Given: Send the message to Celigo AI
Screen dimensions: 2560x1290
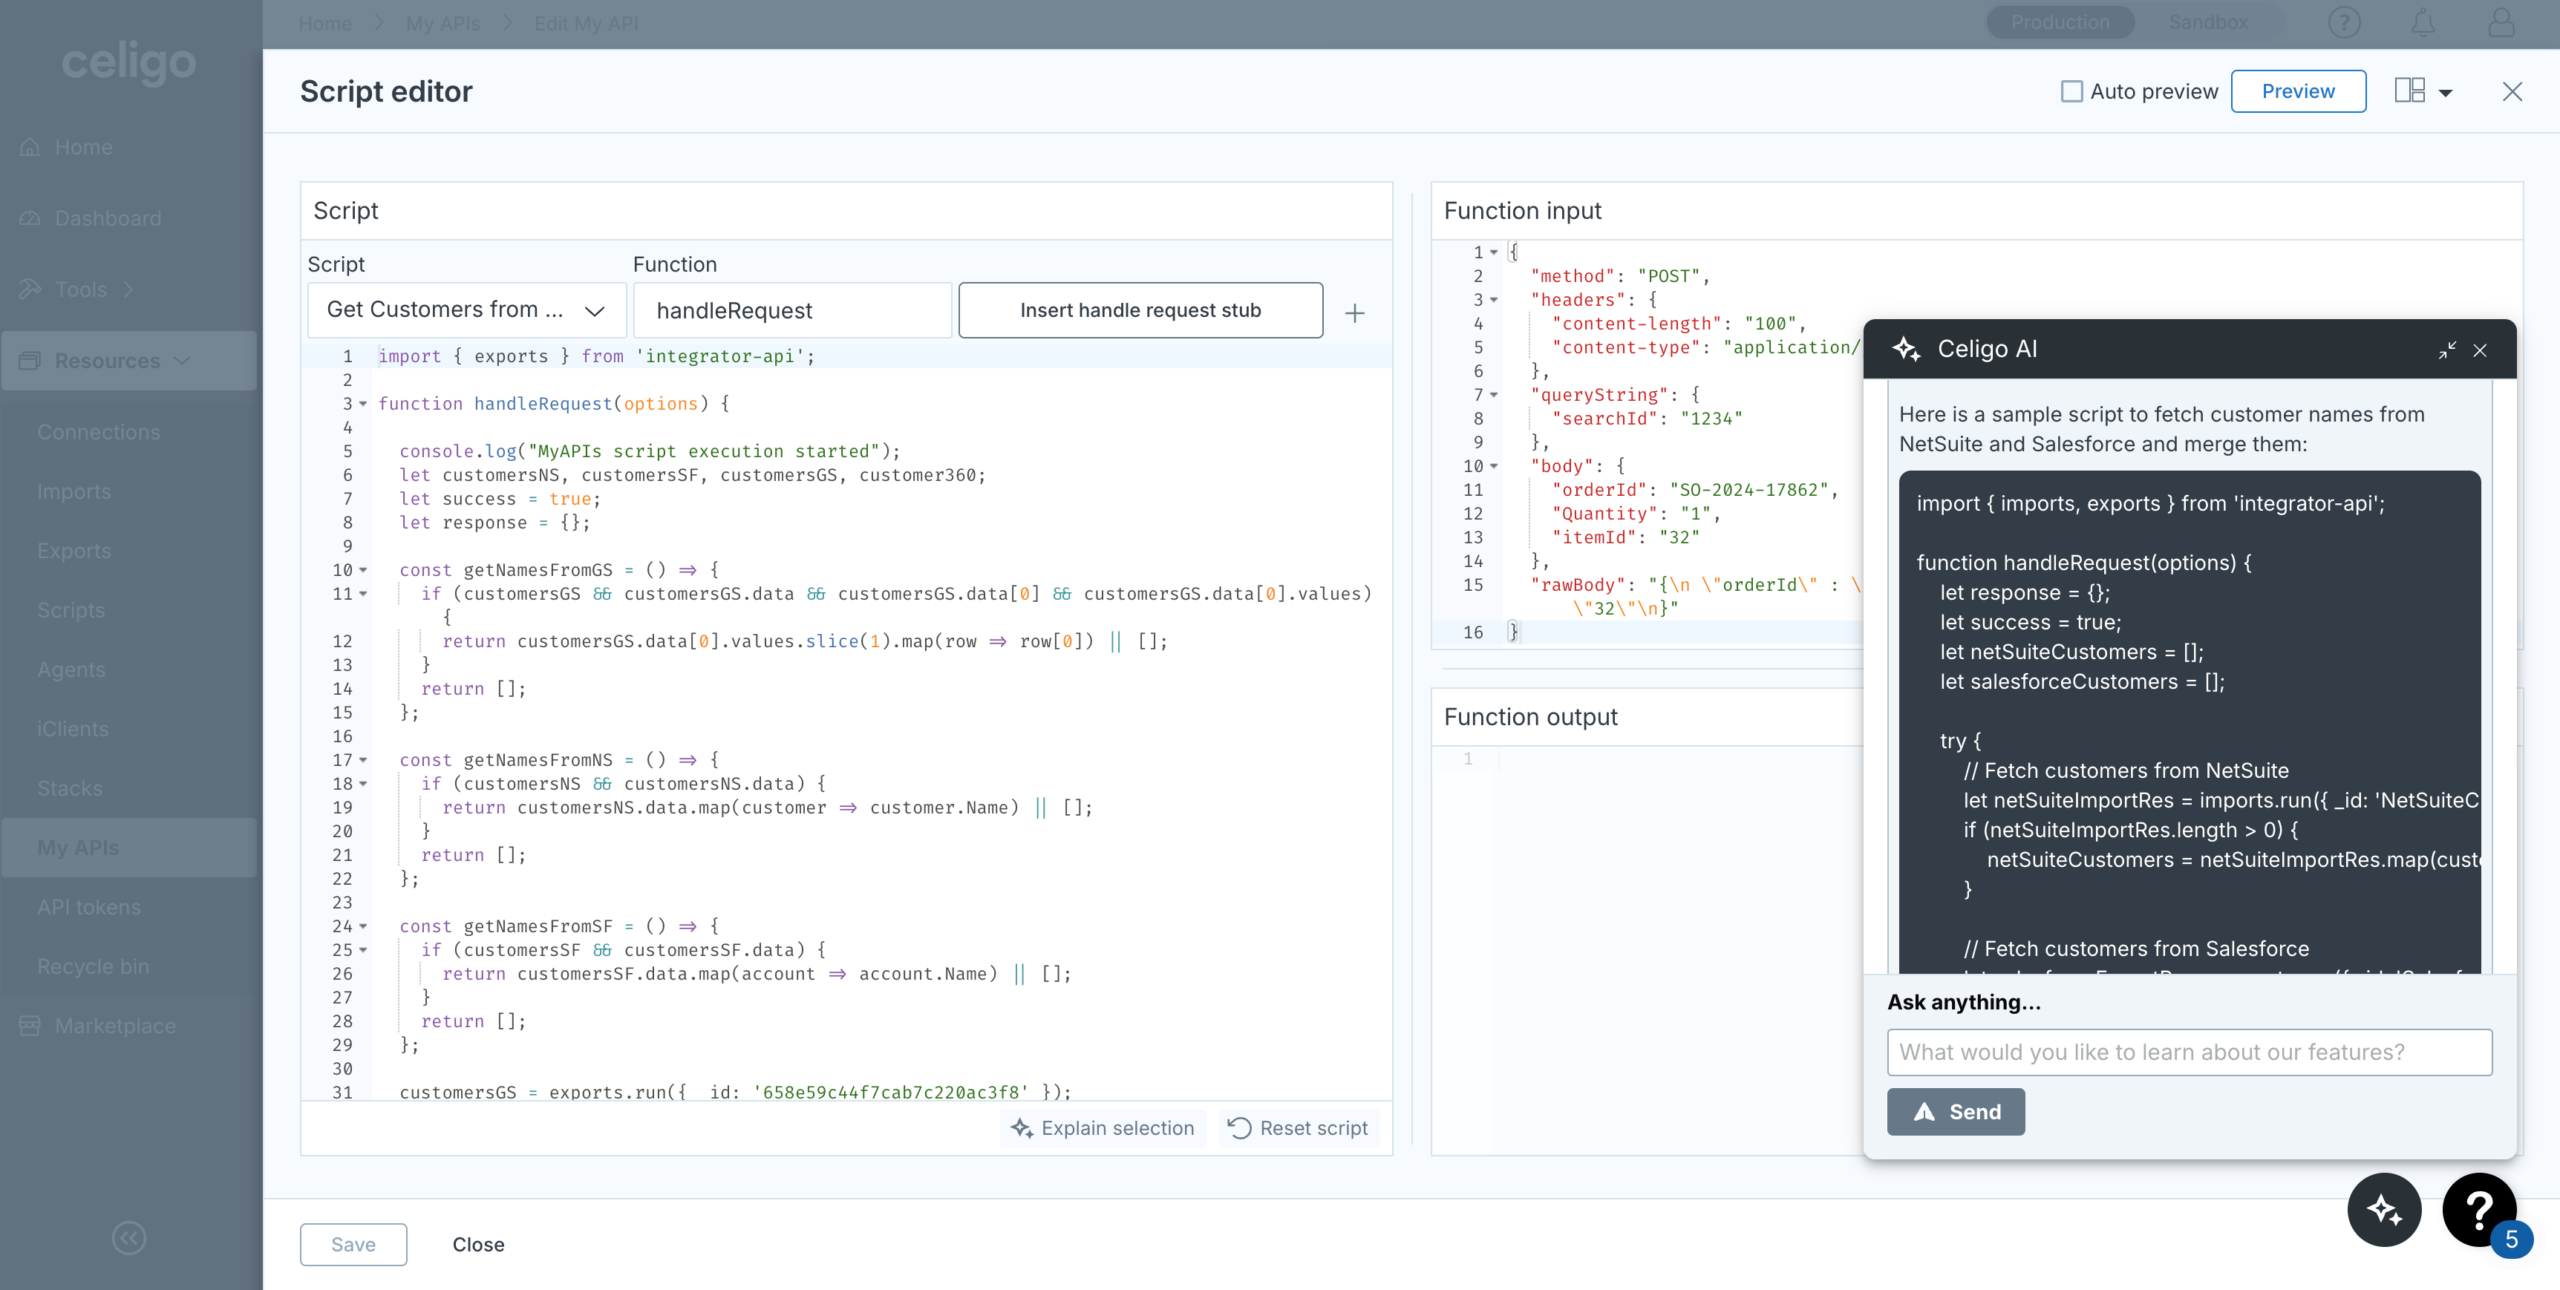Looking at the screenshot, I should (x=1955, y=1112).
